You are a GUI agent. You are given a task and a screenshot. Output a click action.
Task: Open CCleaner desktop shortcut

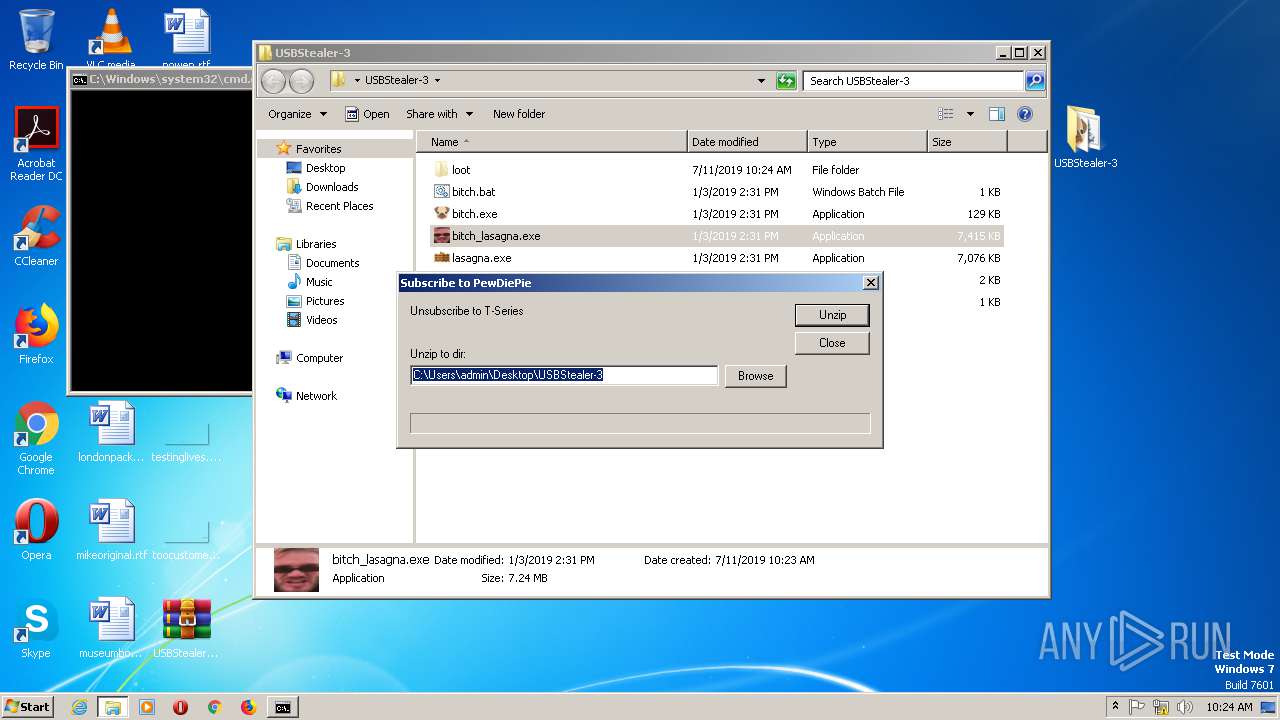click(x=36, y=236)
